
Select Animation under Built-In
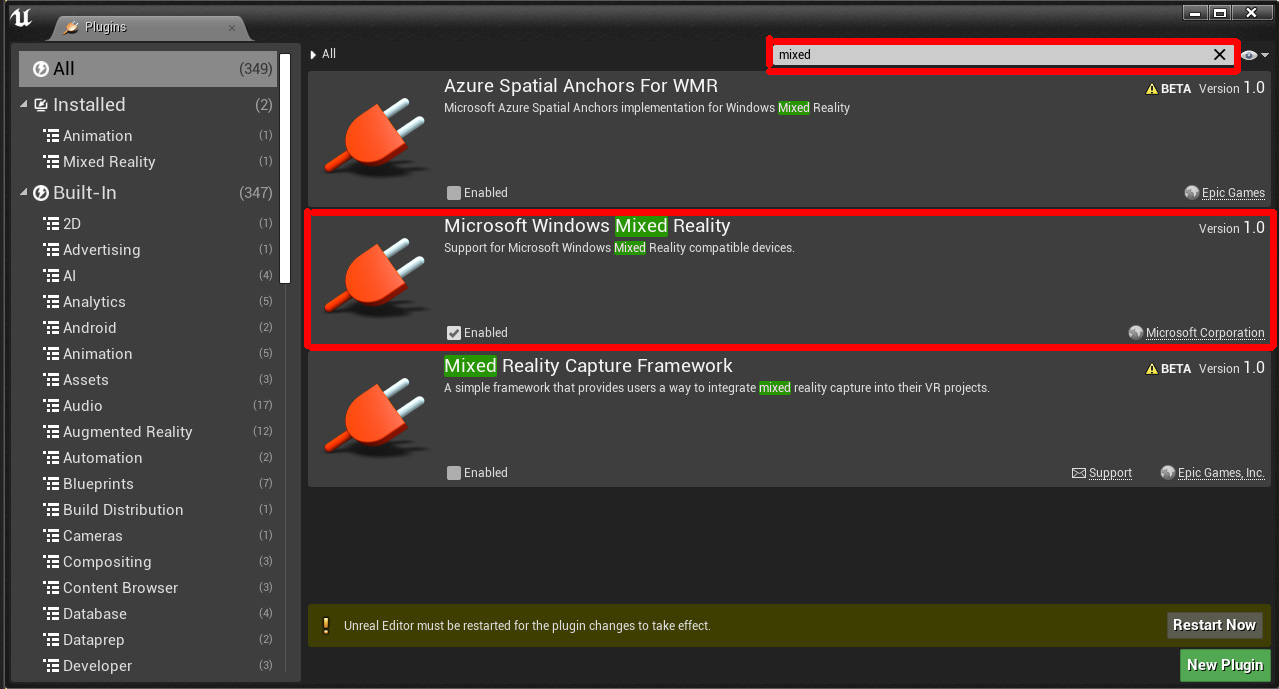[x=148, y=354]
